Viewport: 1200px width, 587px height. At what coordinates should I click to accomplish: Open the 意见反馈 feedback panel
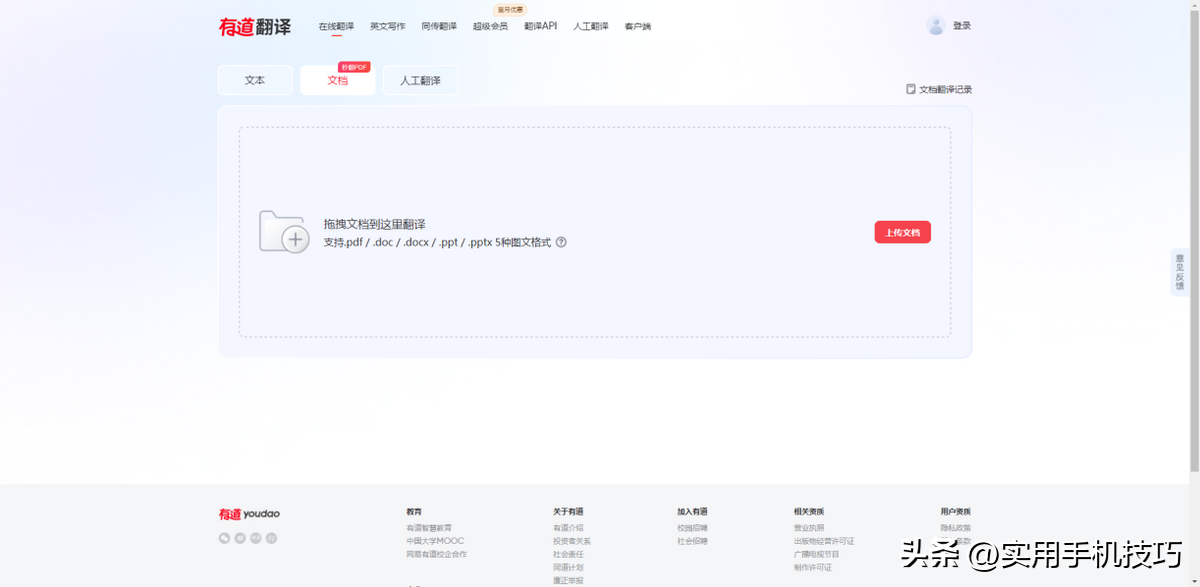tap(1178, 272)
